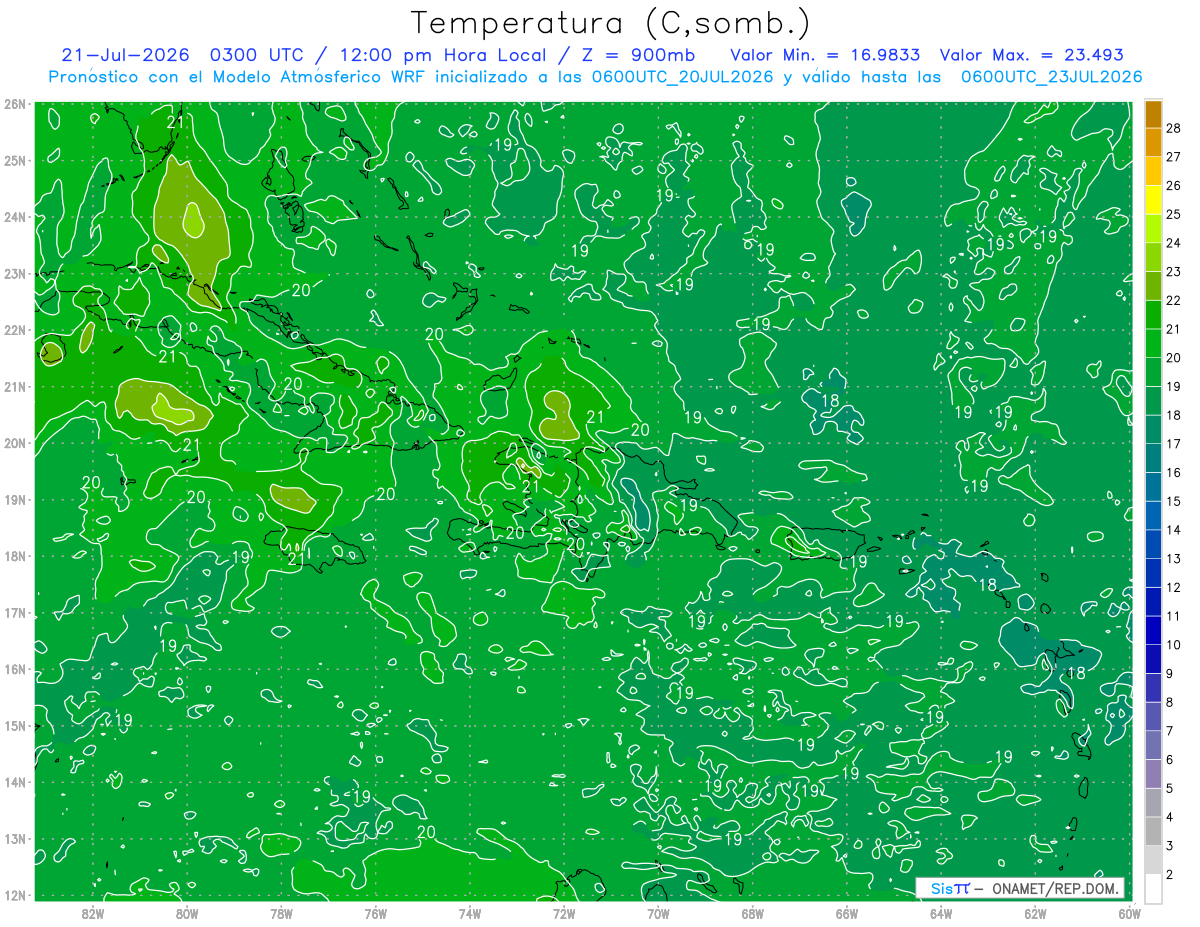
Task: Click the 60W longitude axis label
Action: click(1129, 912)
